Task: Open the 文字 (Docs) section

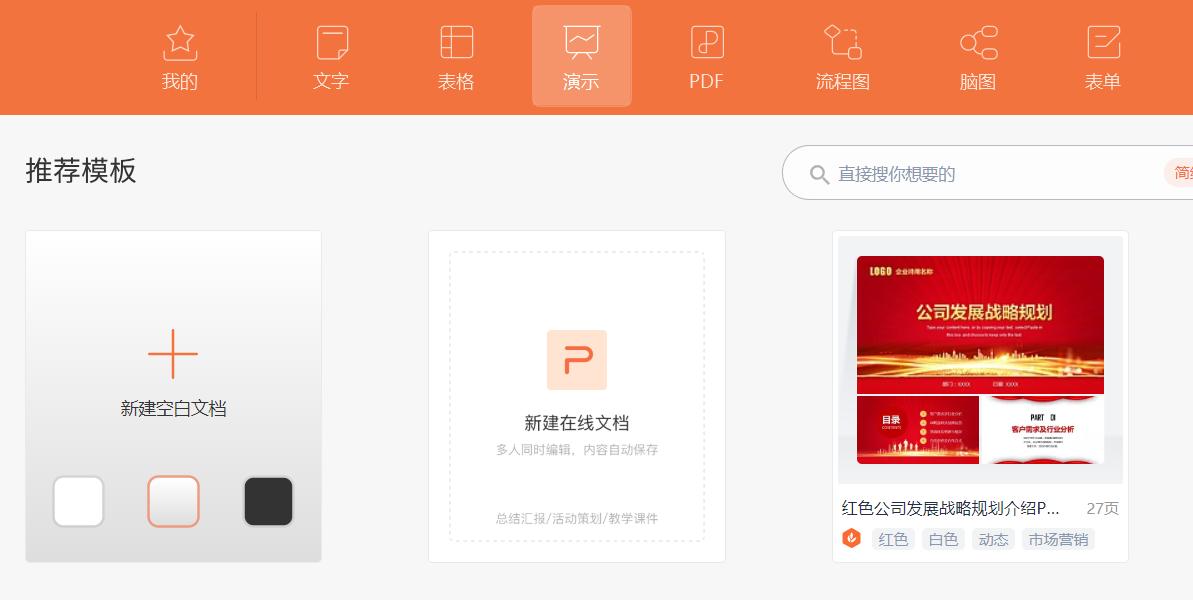Action: tap(331, 55)
